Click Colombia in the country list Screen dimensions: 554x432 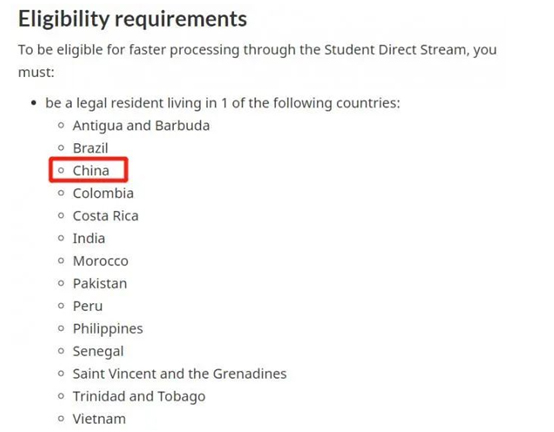(x=103, y=194)
